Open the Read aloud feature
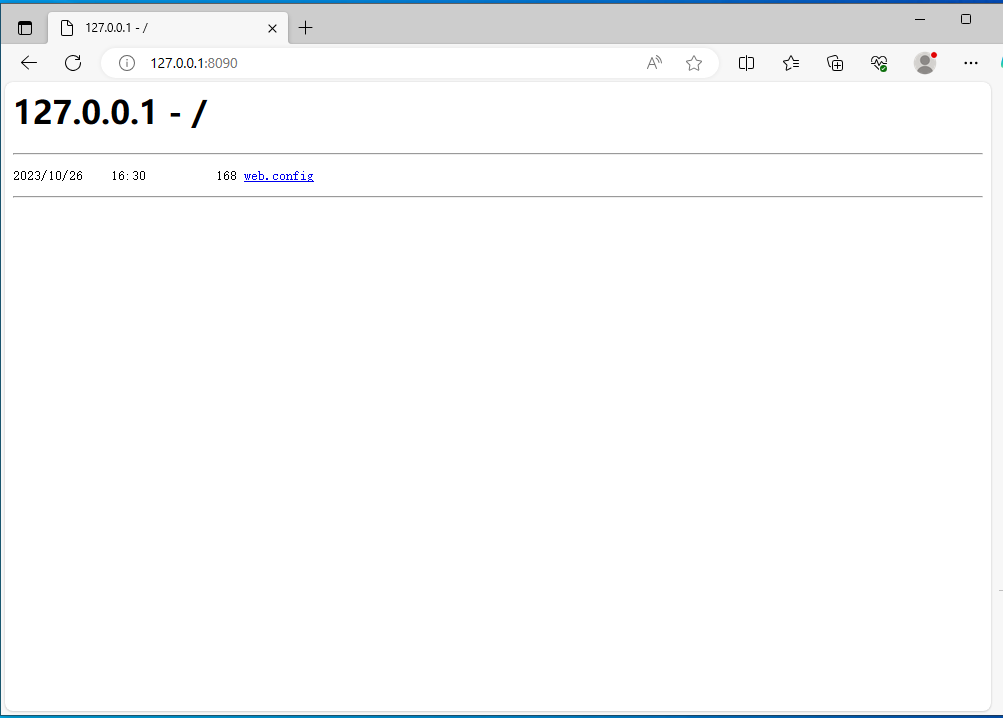The image size is (1003, 718). (x=653, y=62)
